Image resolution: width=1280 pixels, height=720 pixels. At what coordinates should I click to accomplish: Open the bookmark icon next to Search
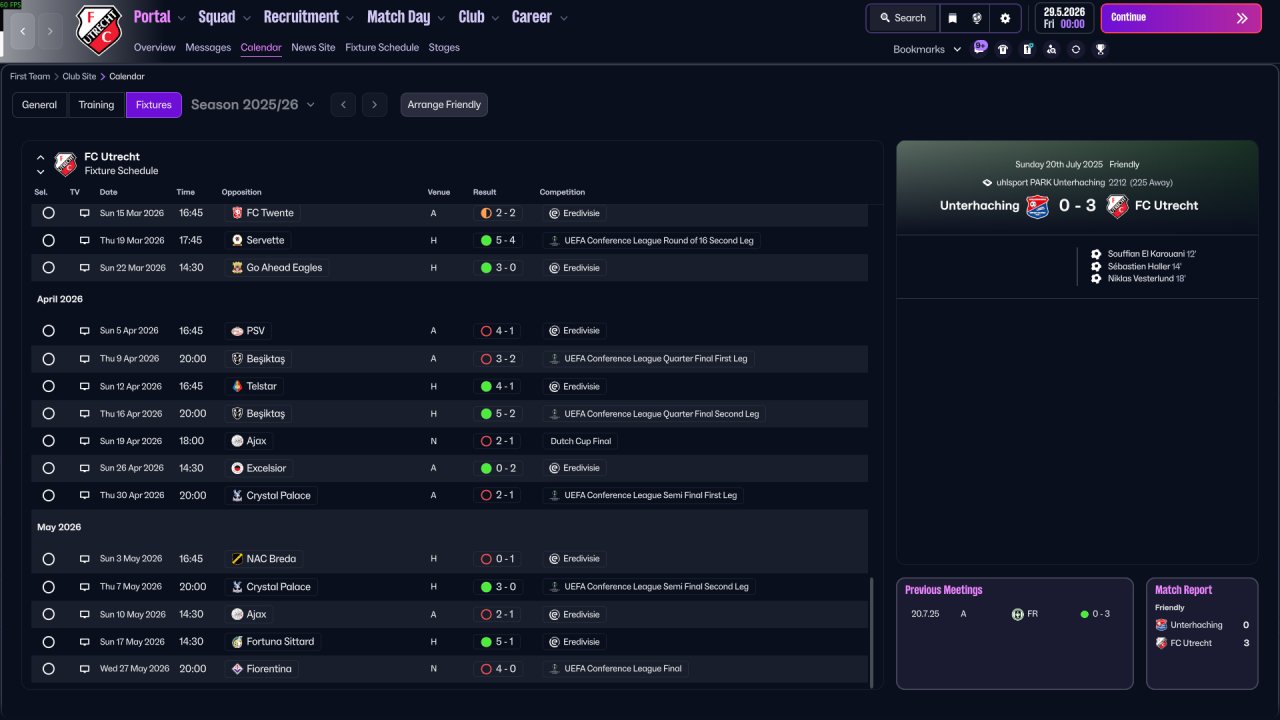coord(953,18)
